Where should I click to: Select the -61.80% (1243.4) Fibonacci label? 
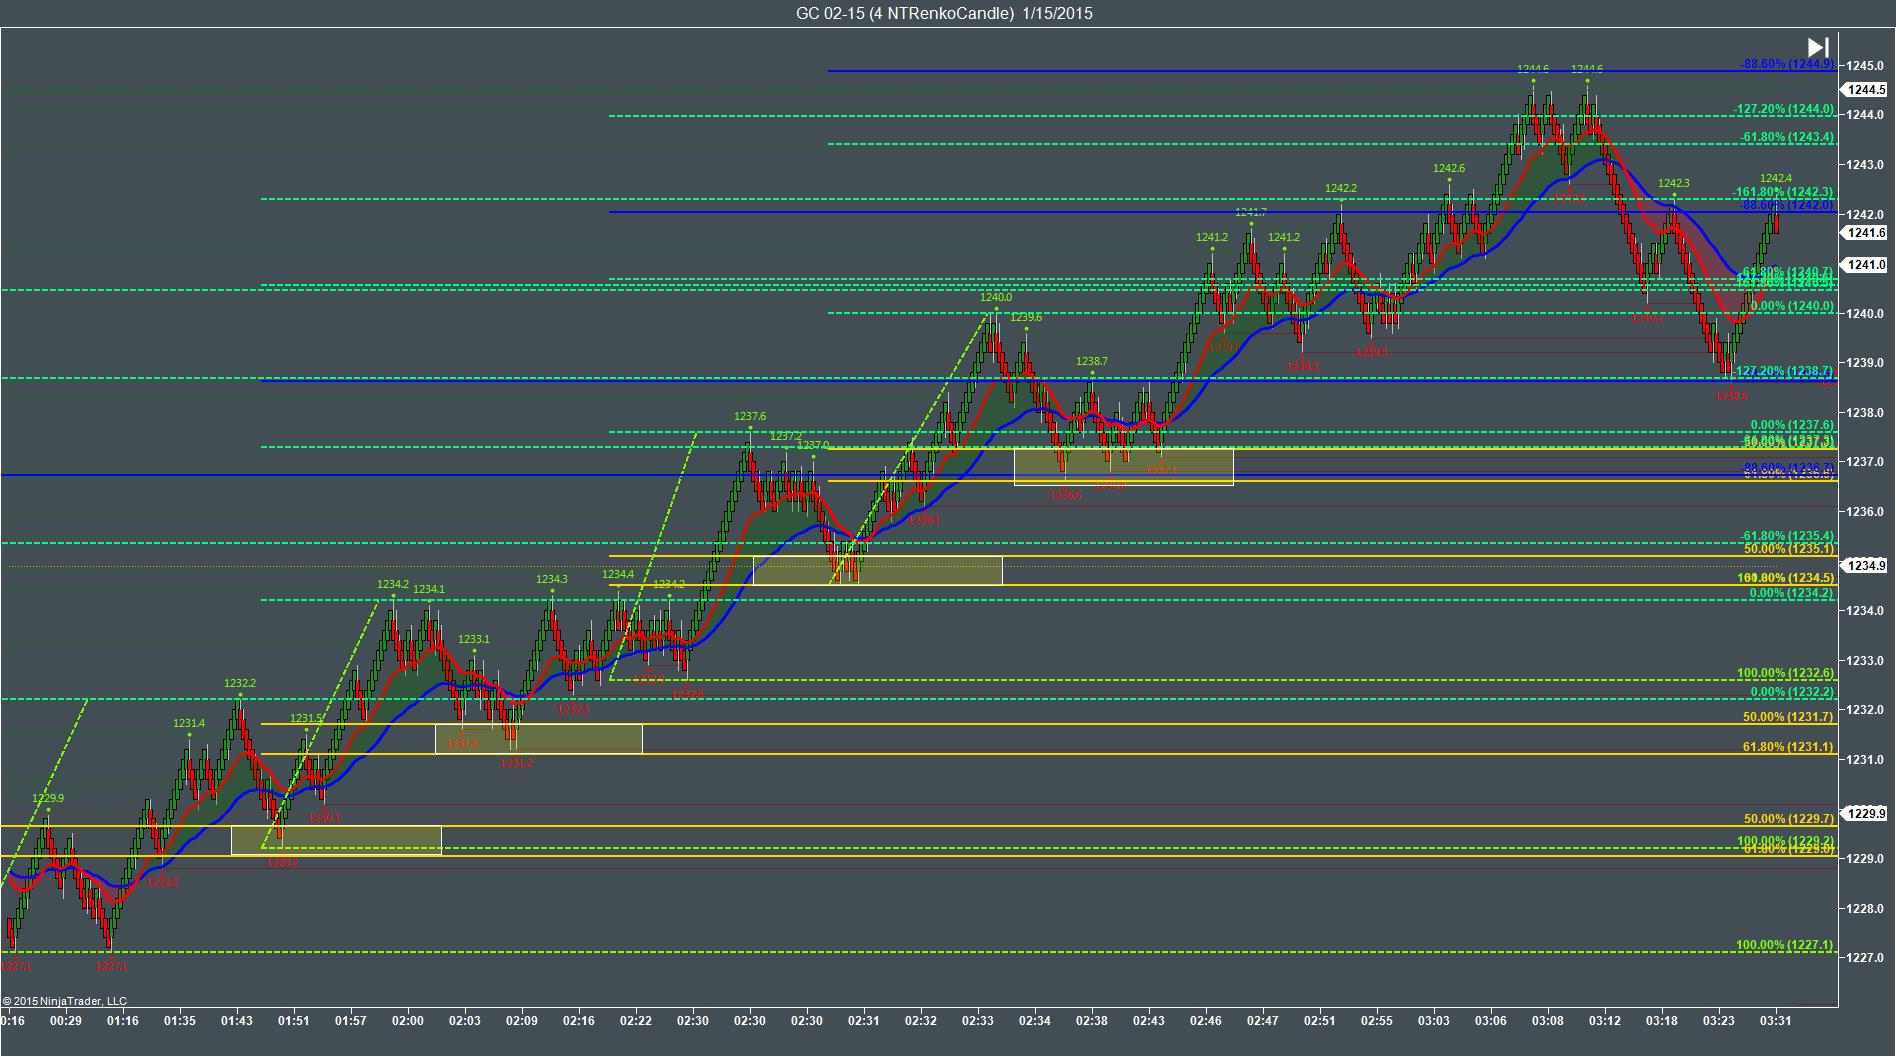tap(1787, 137)
